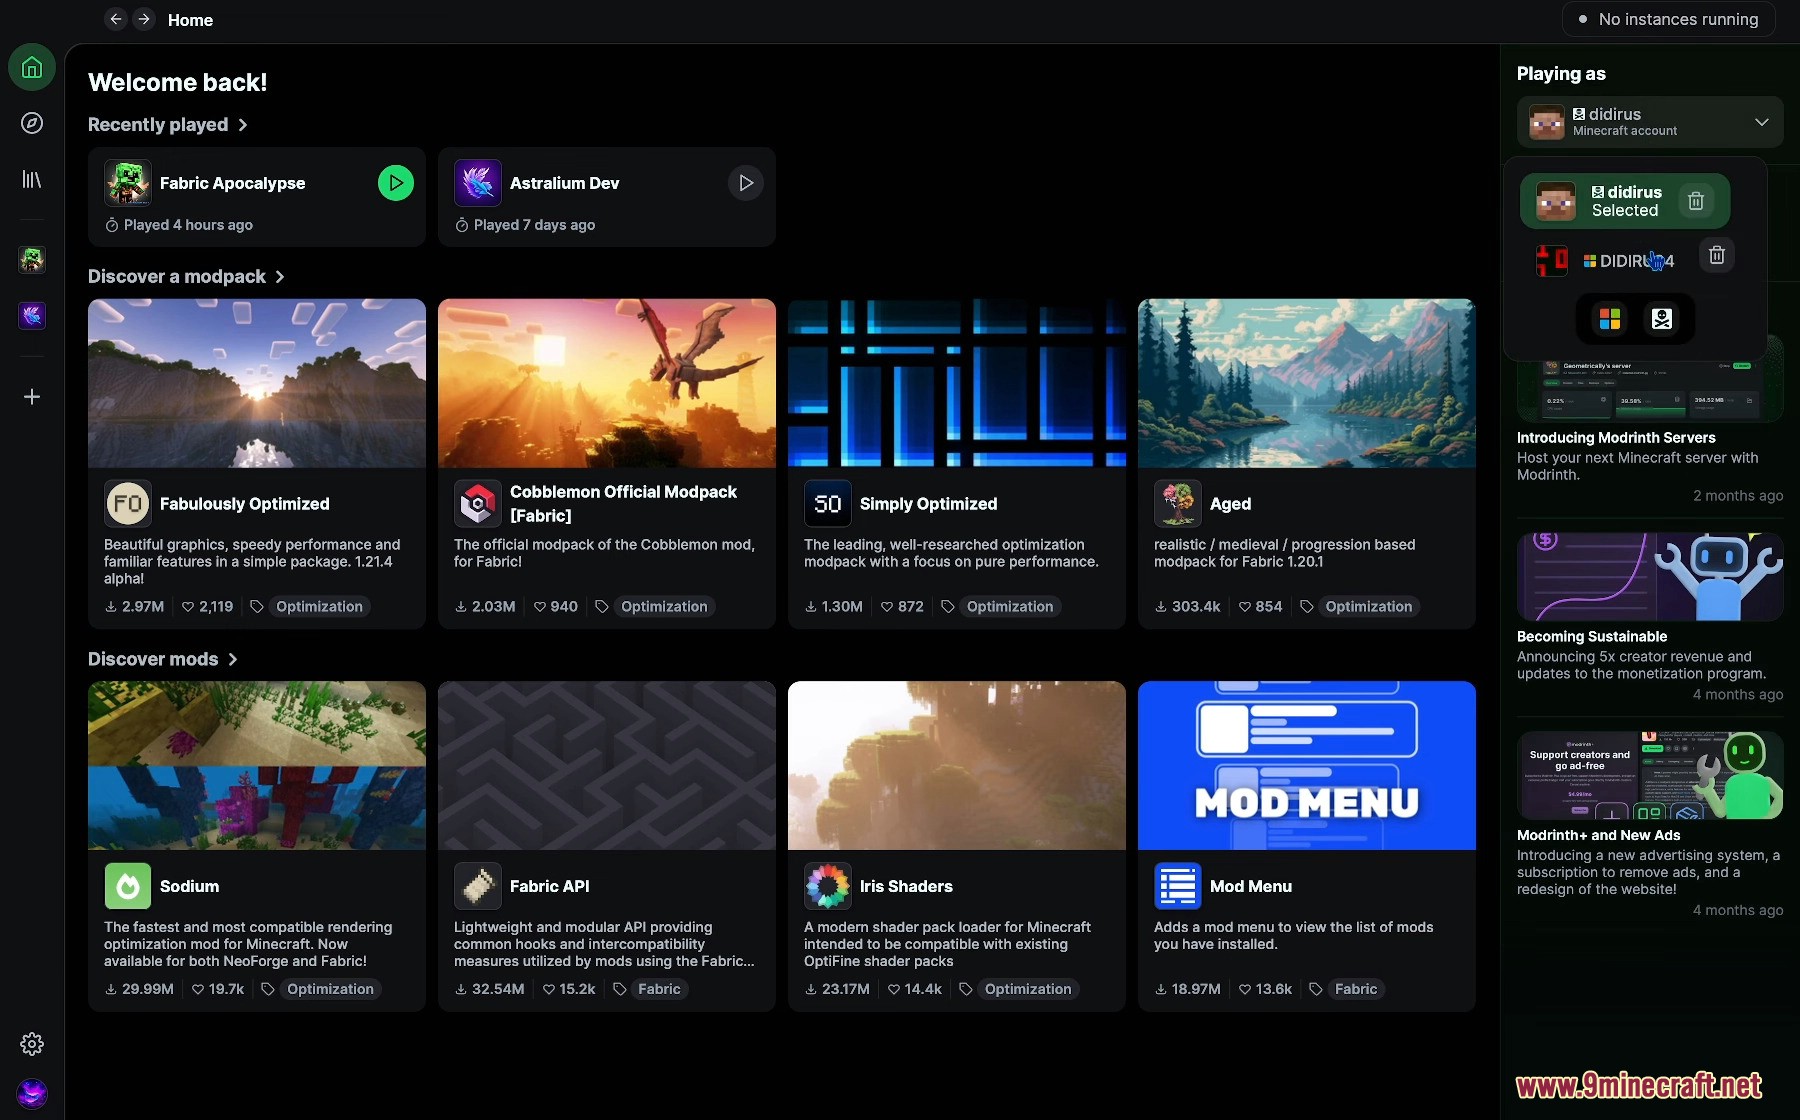The height and width of the screenshot is (1120, 1800).
Task: Open the Simply Optimized modpack title
Action: click(928, 504)
